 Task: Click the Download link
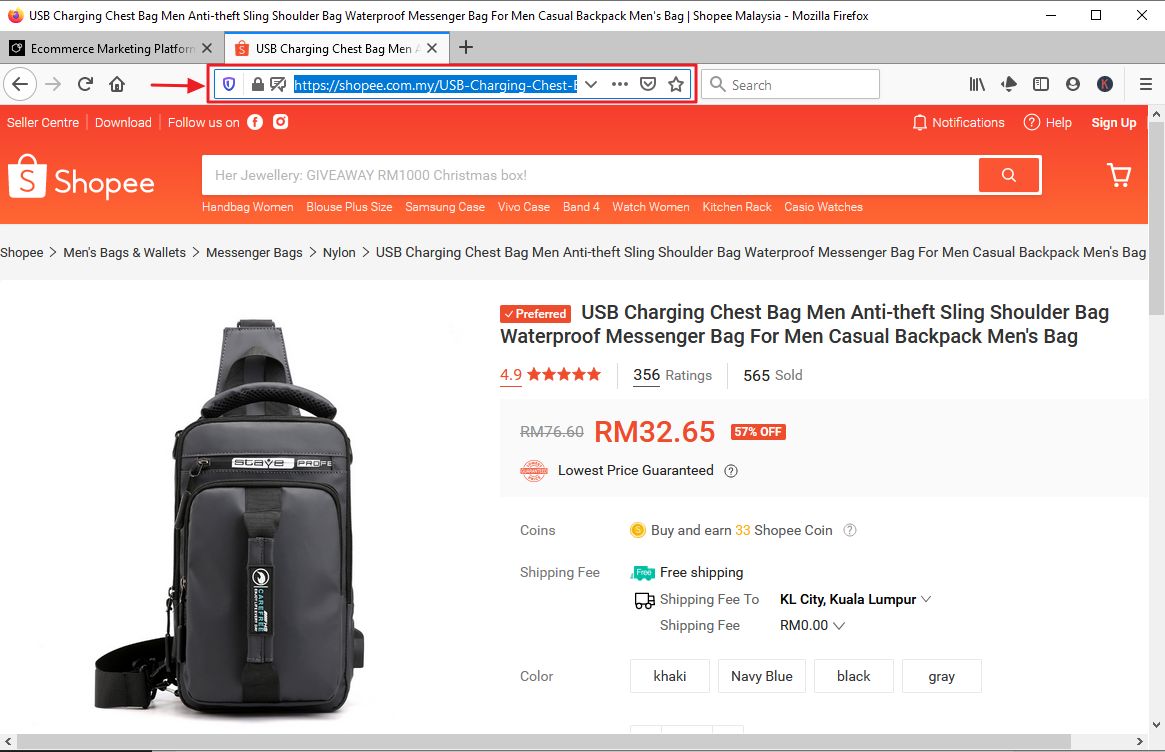123,123
